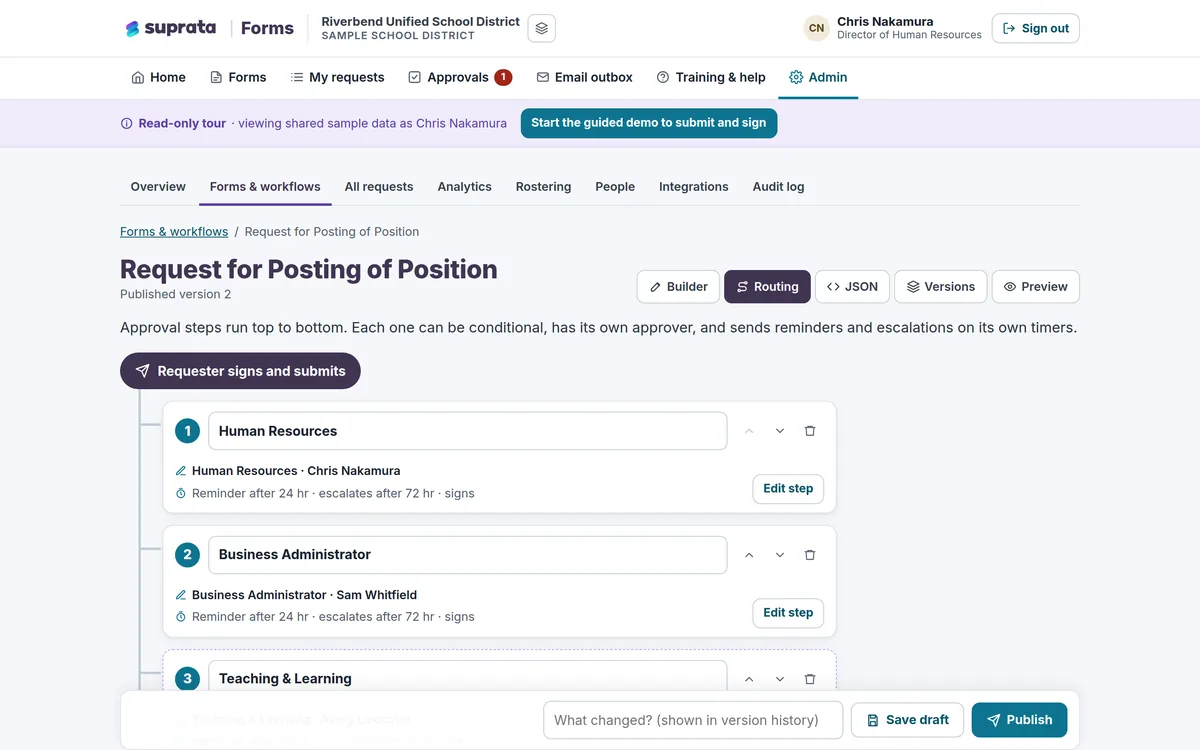Open the Analytics tab
The height and width of the screenshot is (750, 1200).
(465, 187)
